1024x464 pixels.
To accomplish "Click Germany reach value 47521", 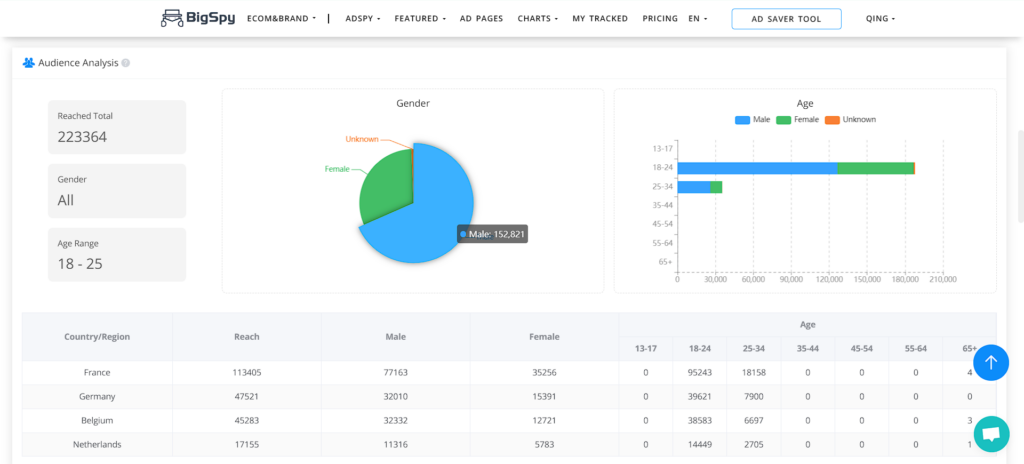I will (x=247, y=396).
